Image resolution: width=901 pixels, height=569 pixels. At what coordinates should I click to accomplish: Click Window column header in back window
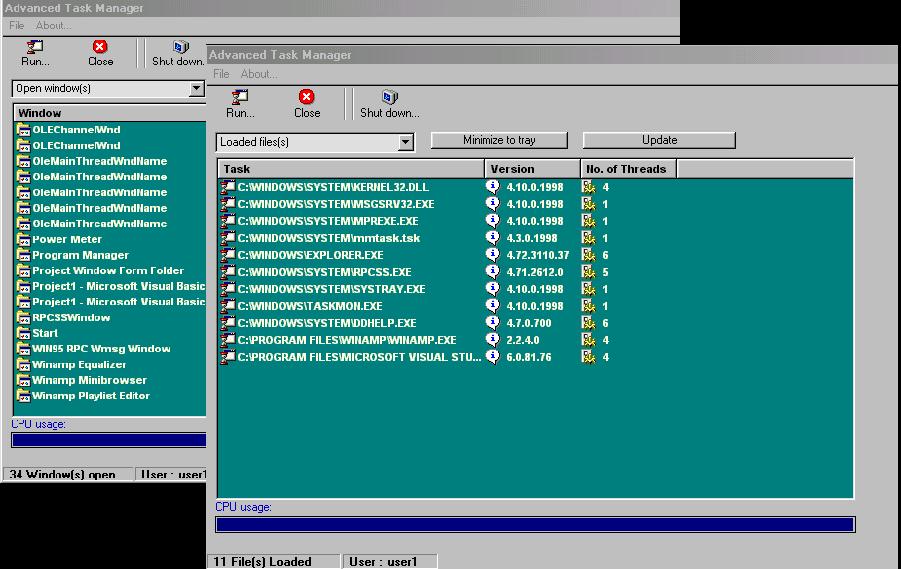click(109, 113)
